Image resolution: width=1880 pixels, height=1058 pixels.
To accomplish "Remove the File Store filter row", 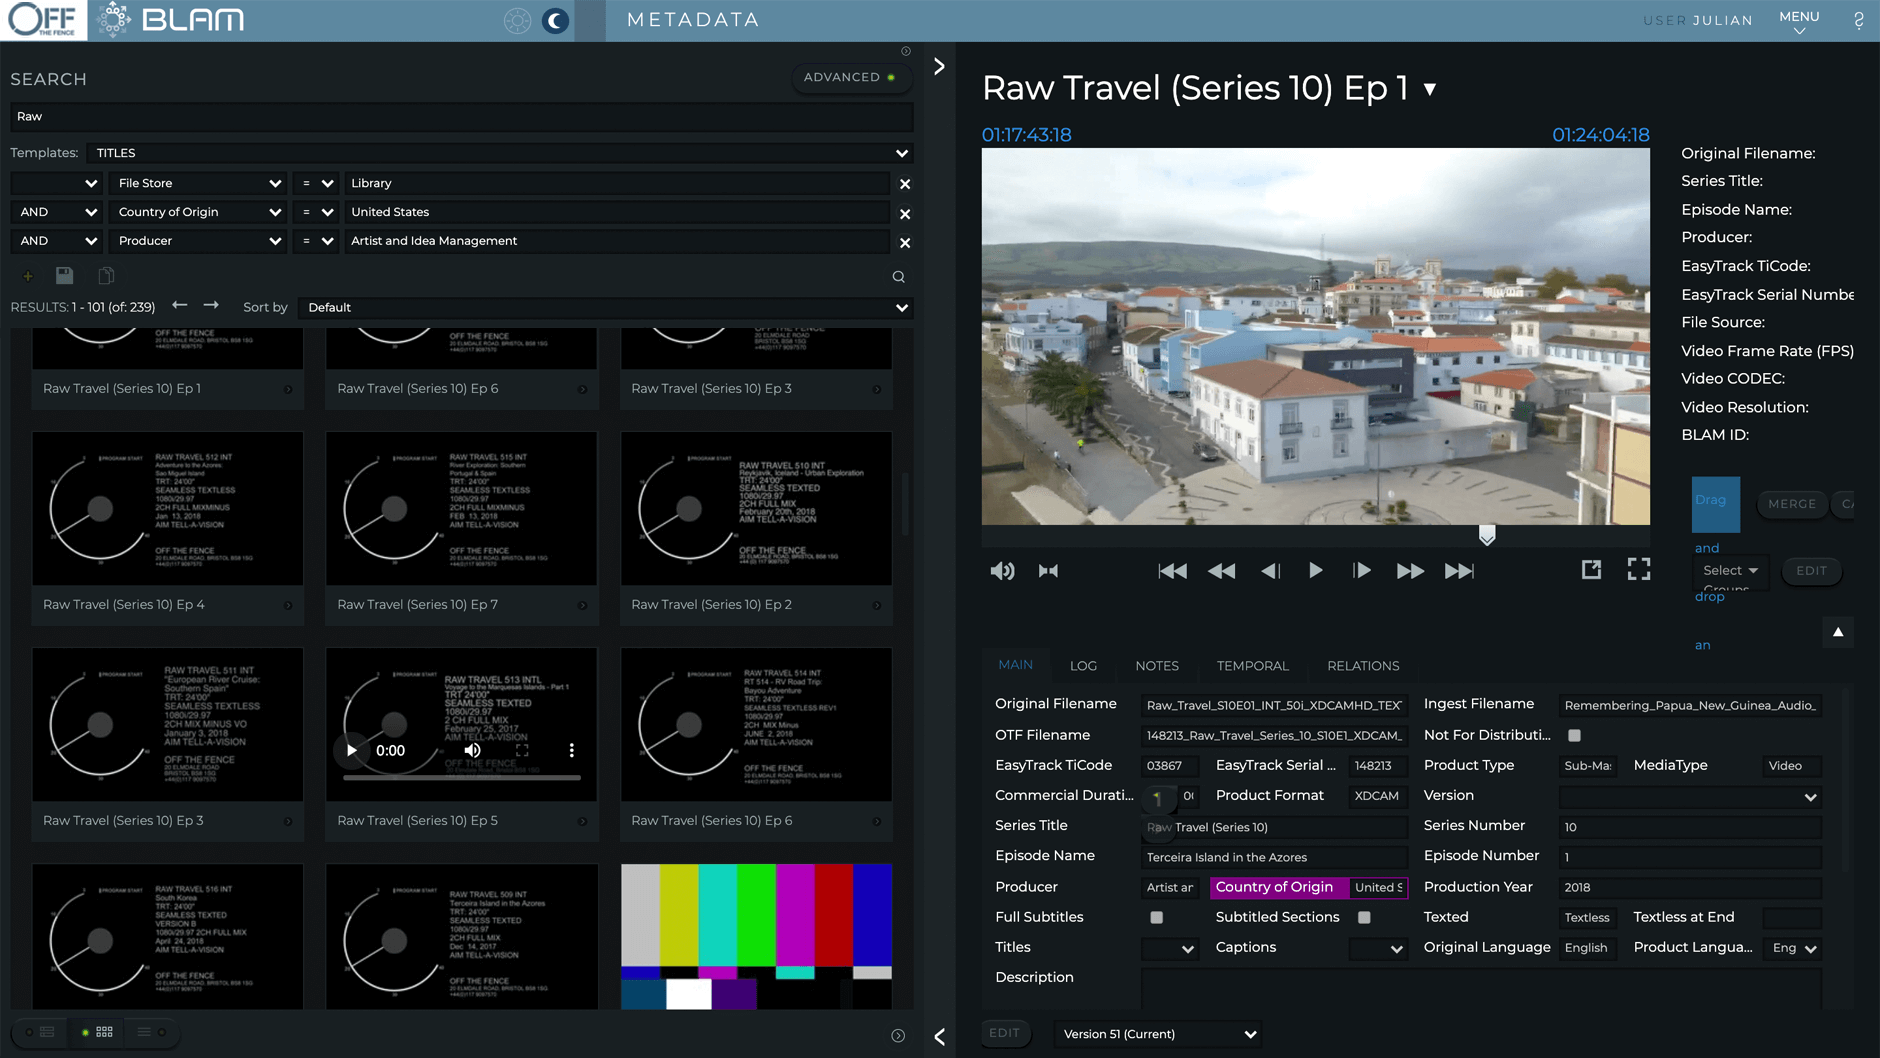I will 905,184.
